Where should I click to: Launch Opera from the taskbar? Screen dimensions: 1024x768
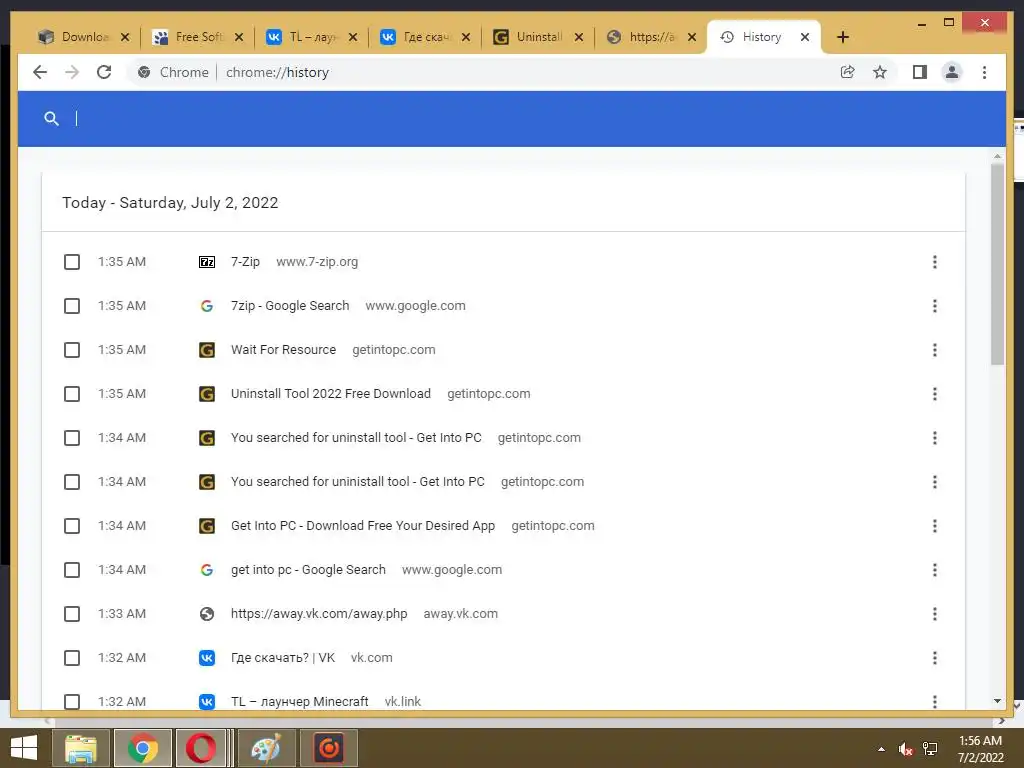pos(201,748)
